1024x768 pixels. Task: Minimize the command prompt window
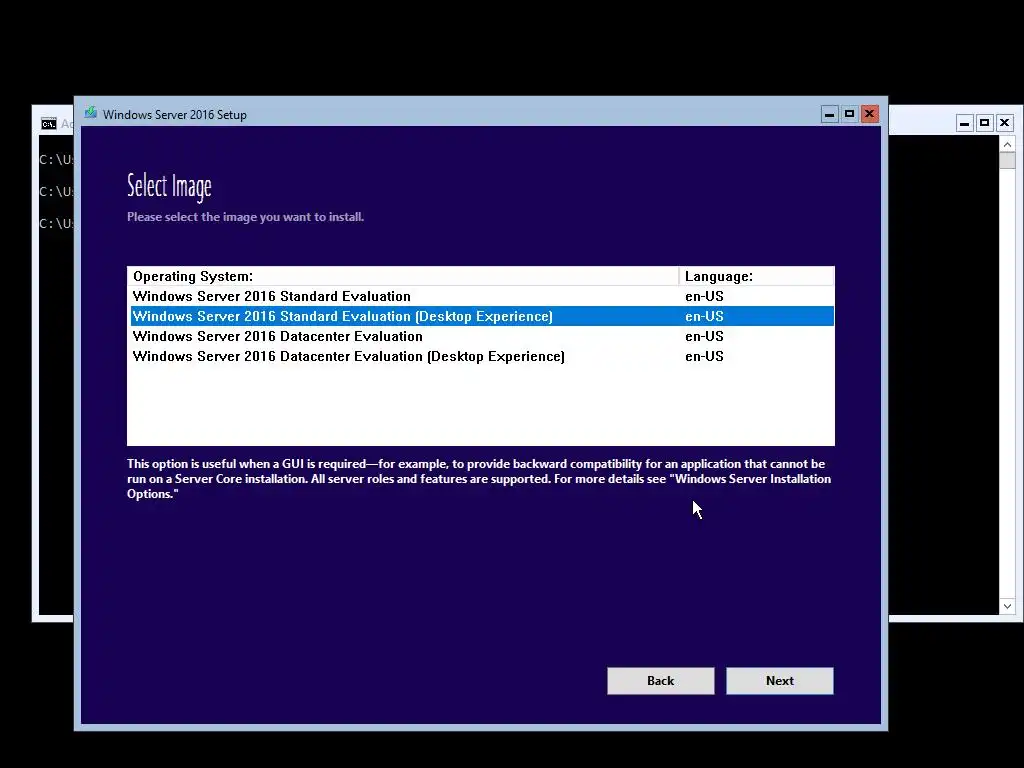(x=965, y=123)
